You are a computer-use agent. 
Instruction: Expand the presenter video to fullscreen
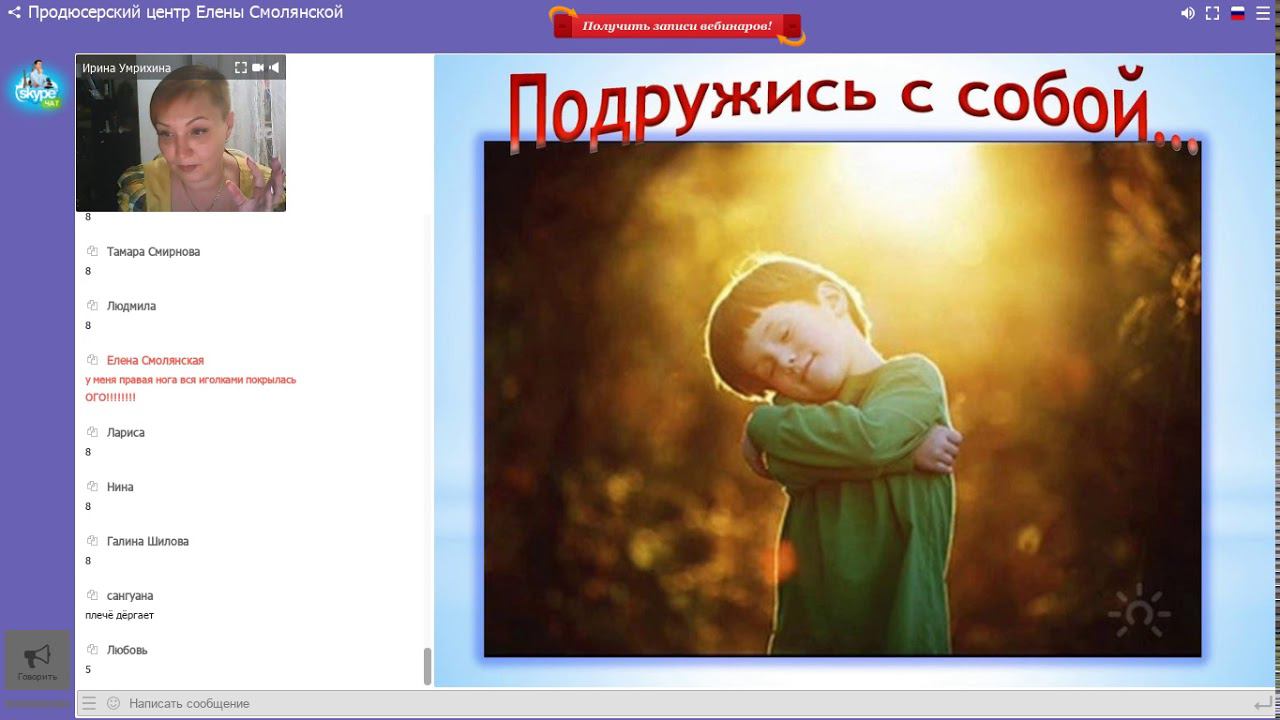[240, 68]
